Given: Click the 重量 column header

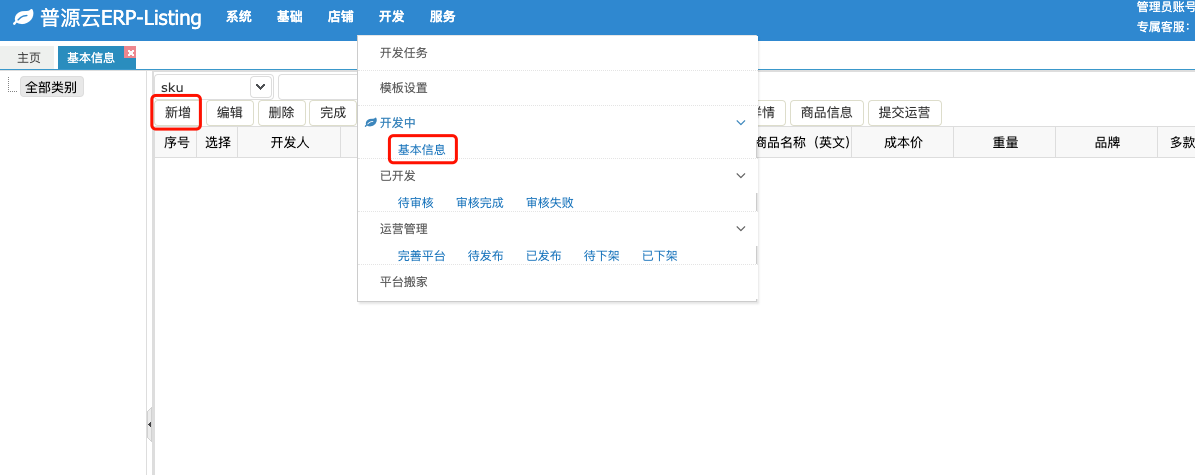Looking at the screenshot, I should [1005, 143].
